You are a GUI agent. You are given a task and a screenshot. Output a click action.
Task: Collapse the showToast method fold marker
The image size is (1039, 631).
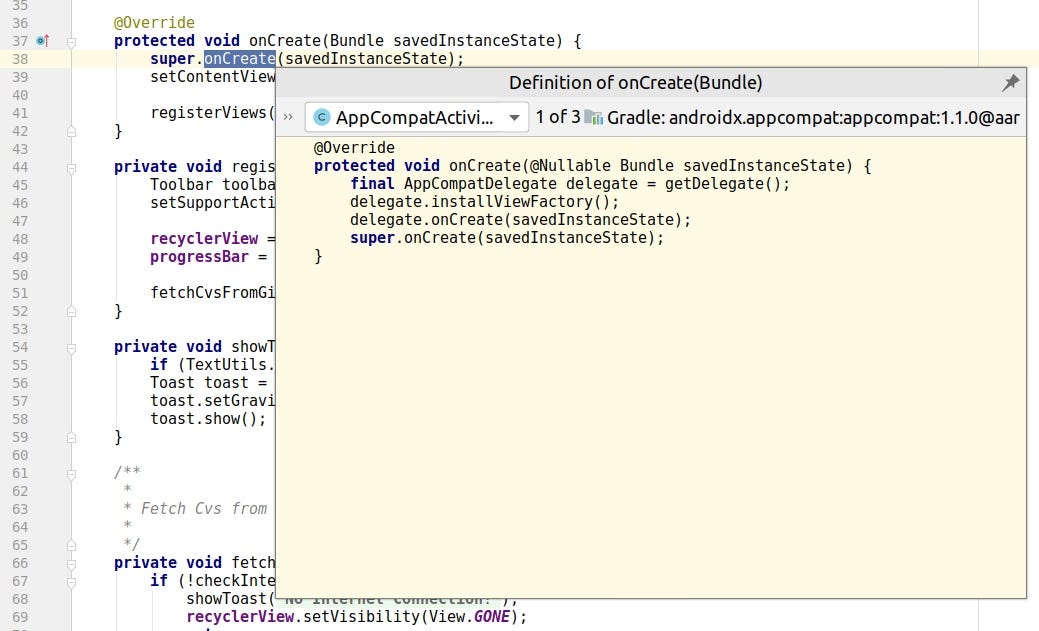coord(70,347)
